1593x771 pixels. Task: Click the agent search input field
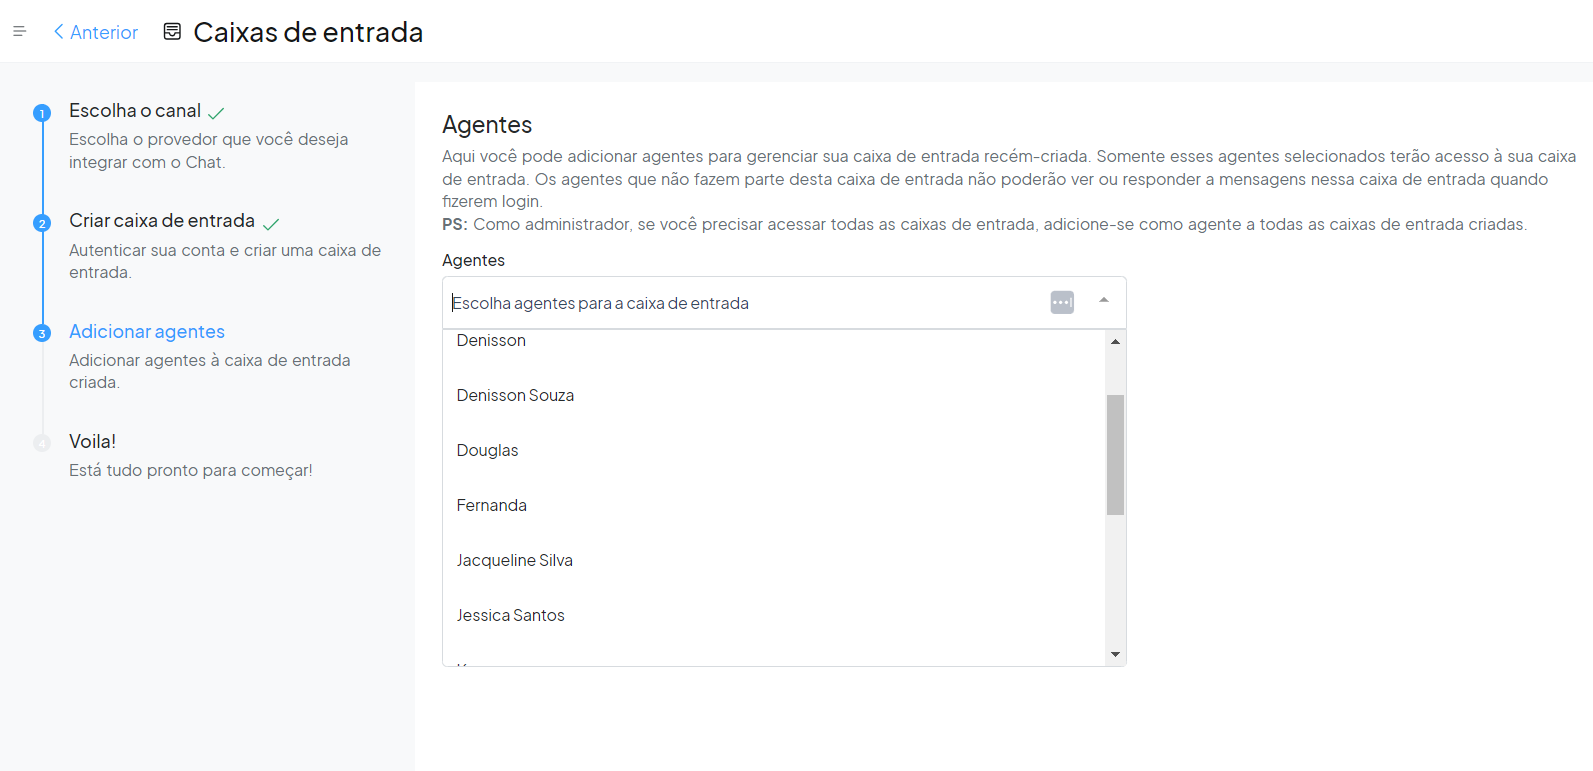pyautogui.click(x=740, y=303)
